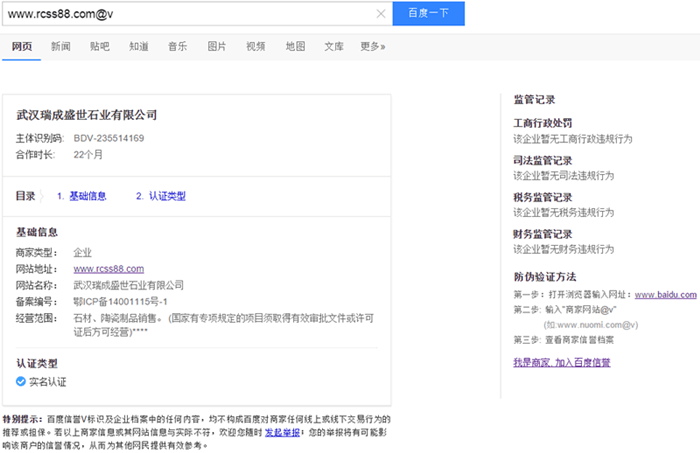Click the 网站名称 value text
700x453 pixels.
click(x=129, y=285)
